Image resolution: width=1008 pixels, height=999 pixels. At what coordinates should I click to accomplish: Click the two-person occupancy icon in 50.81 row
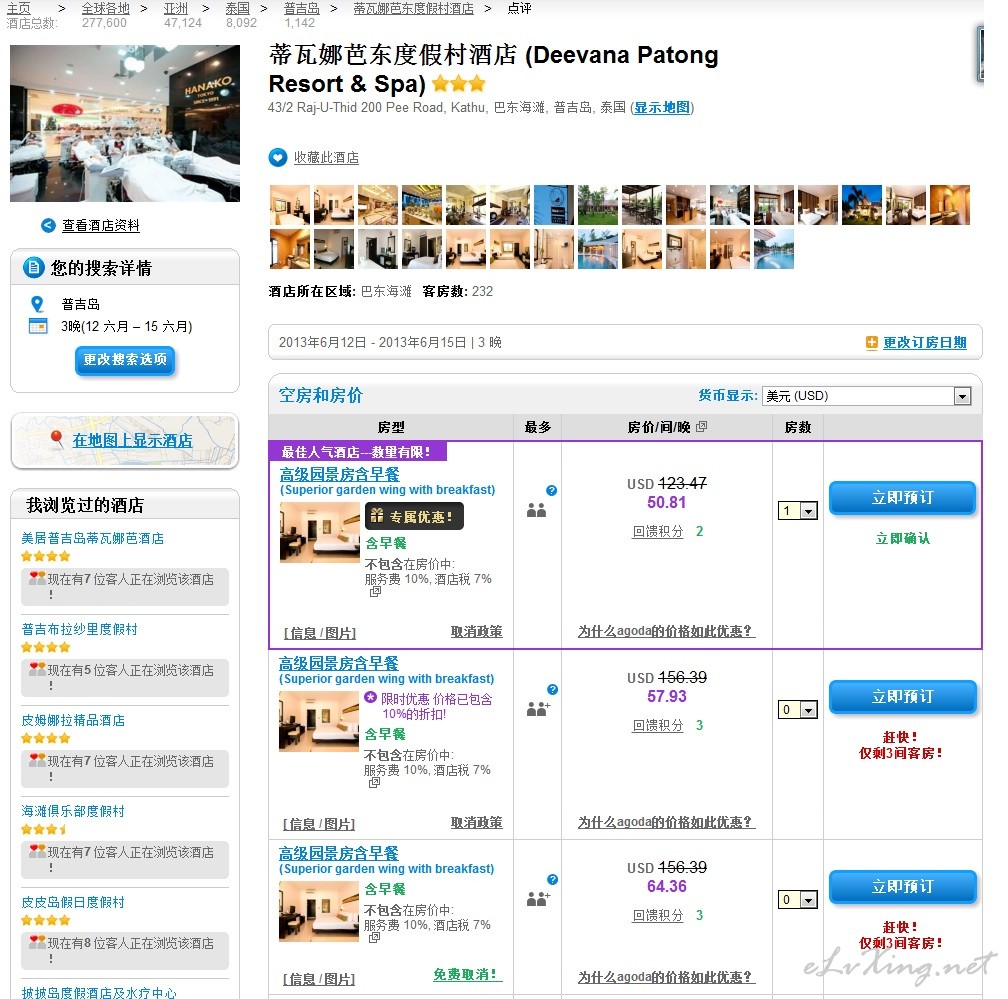pyautogui.click(x=536, y=510)
